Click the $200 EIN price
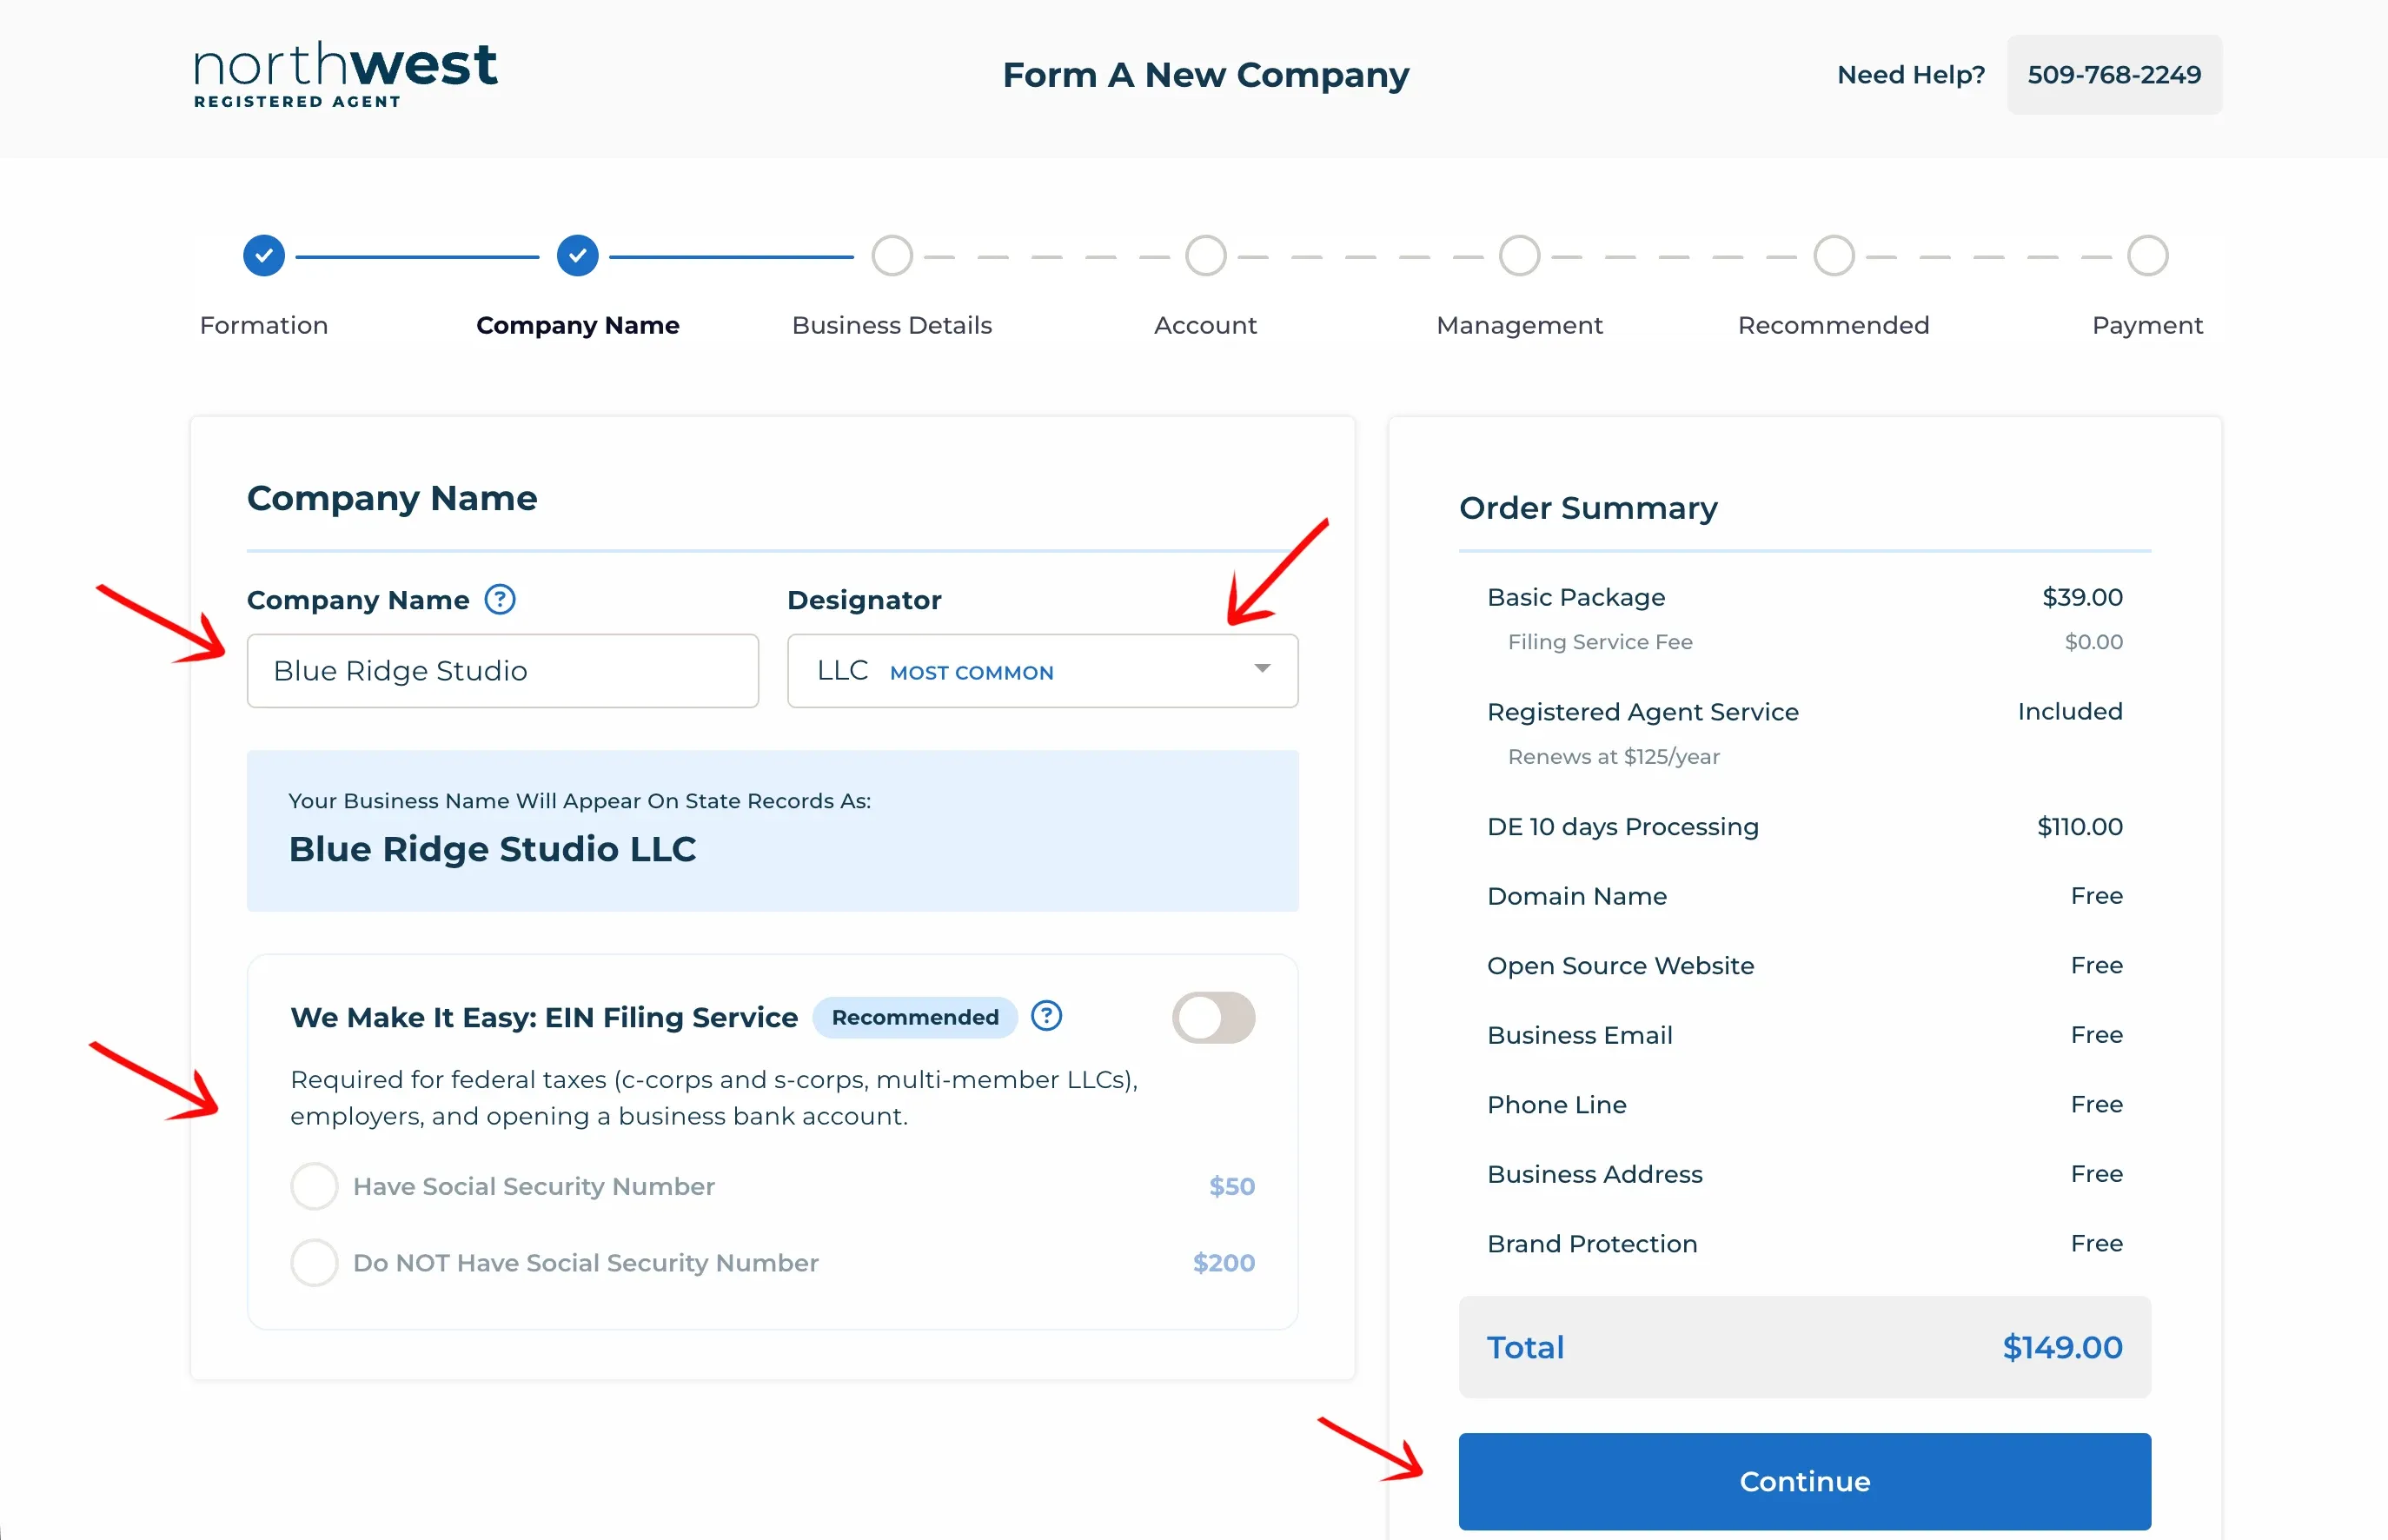The width and height of the screenshot is (2388, 1540). click(x=1224, y=1263)
